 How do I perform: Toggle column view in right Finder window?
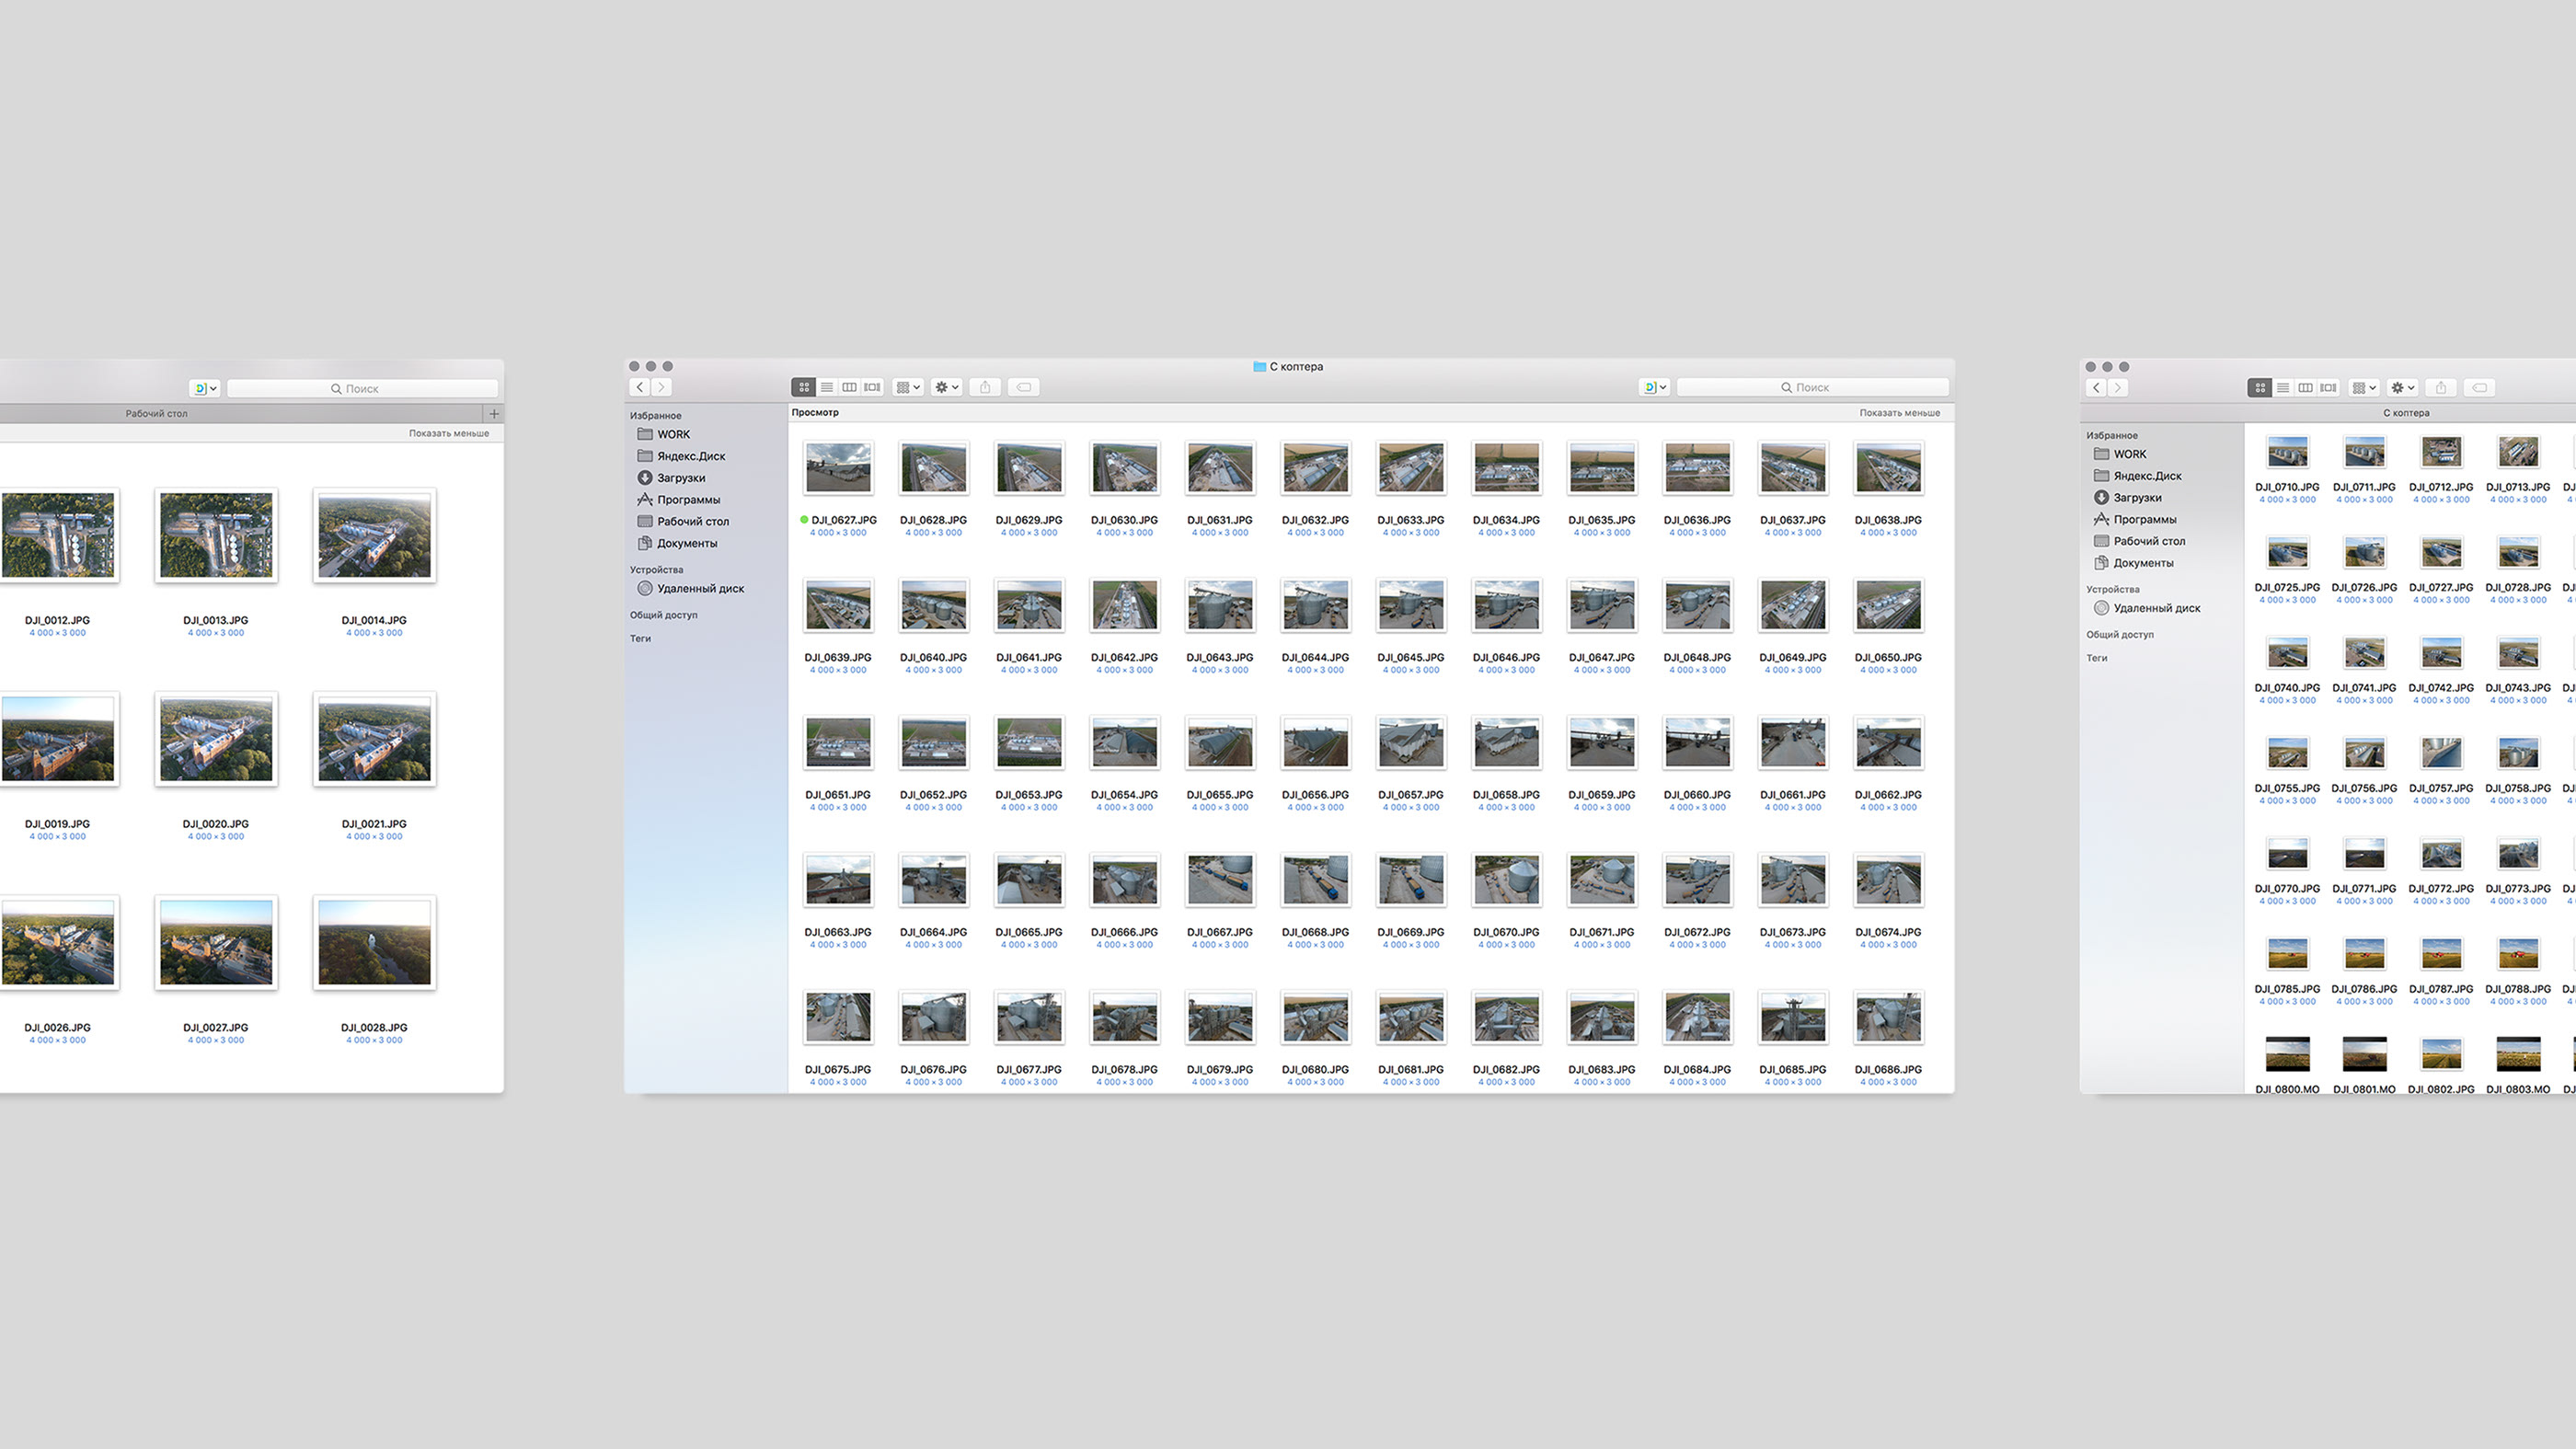(x=2305, y=388)
